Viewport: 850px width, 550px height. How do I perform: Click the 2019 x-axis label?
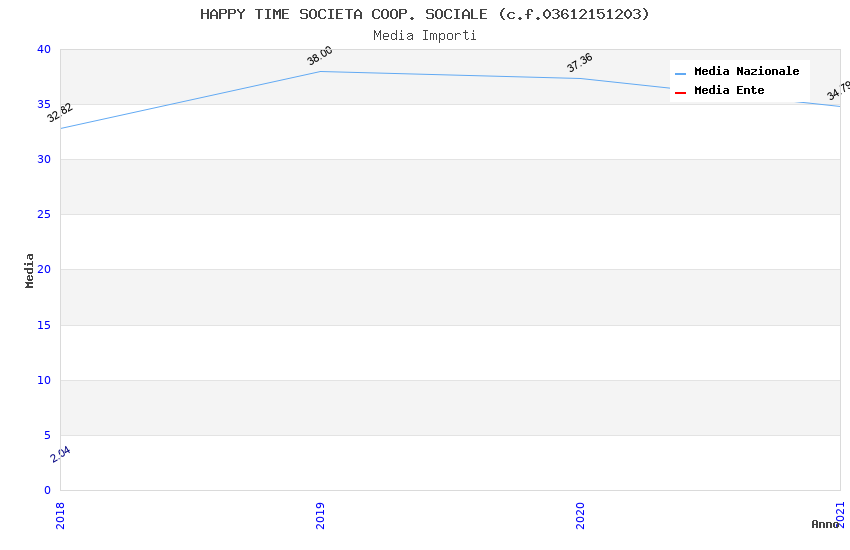[320, 515]
